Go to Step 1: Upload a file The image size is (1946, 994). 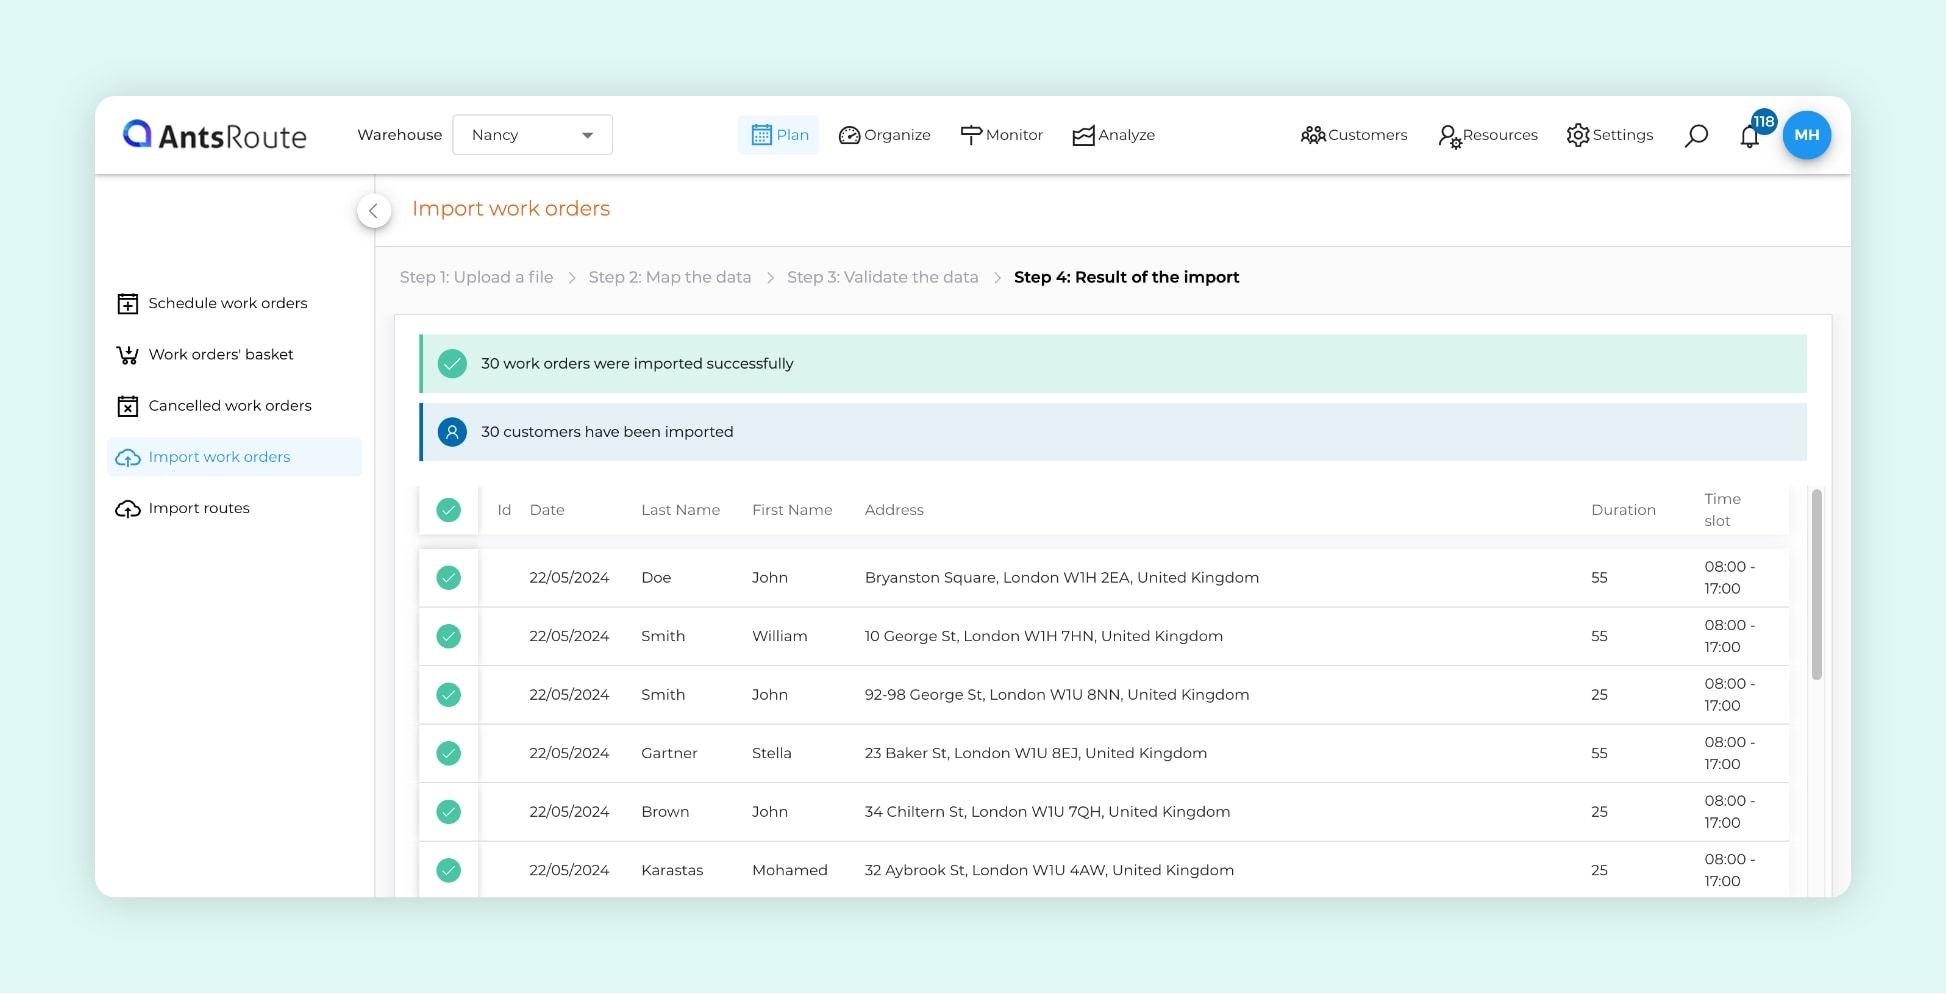[x=476, y=277]
